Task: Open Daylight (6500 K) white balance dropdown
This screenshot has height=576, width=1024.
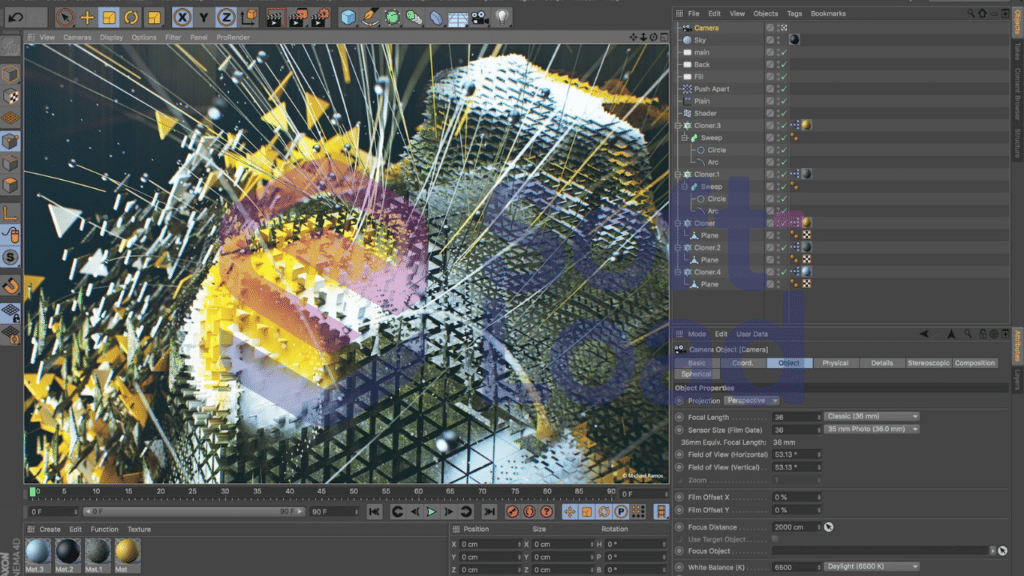Action: (872, 566)
